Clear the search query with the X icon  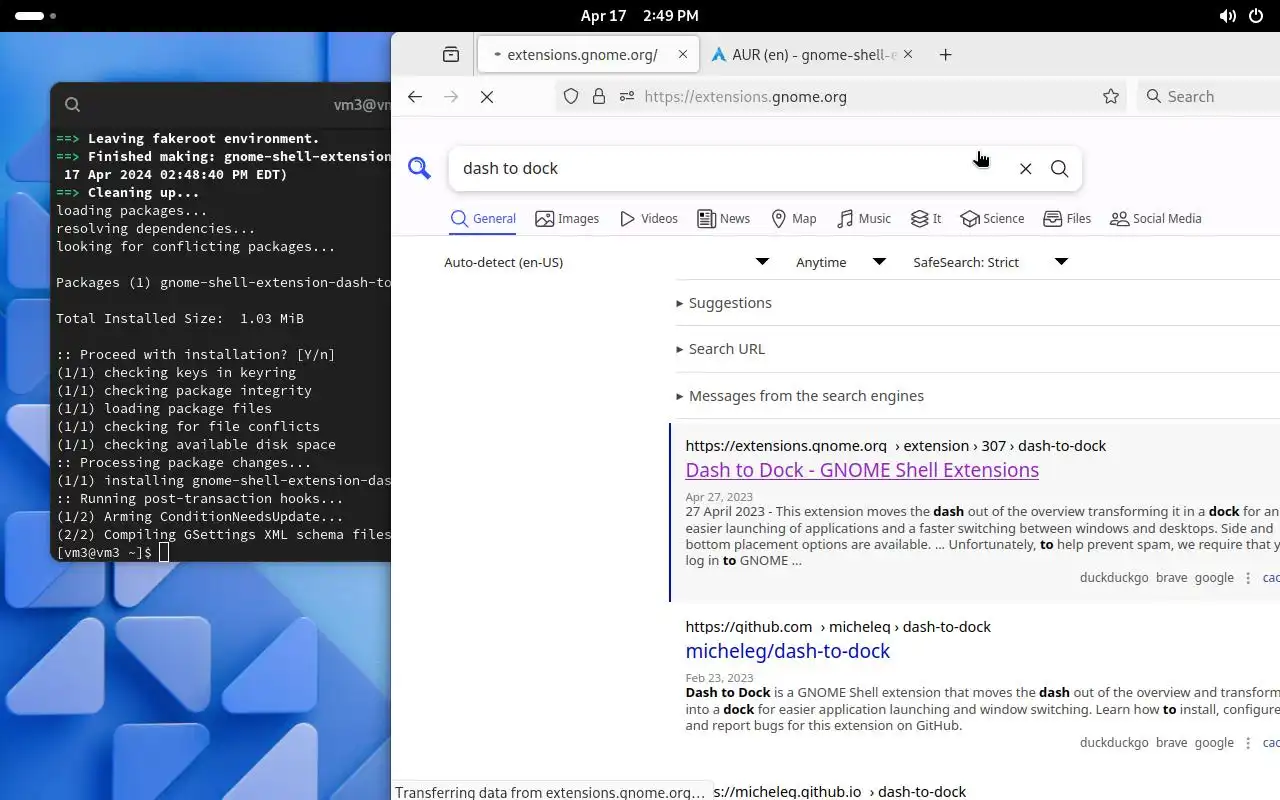coord(1025,169)
